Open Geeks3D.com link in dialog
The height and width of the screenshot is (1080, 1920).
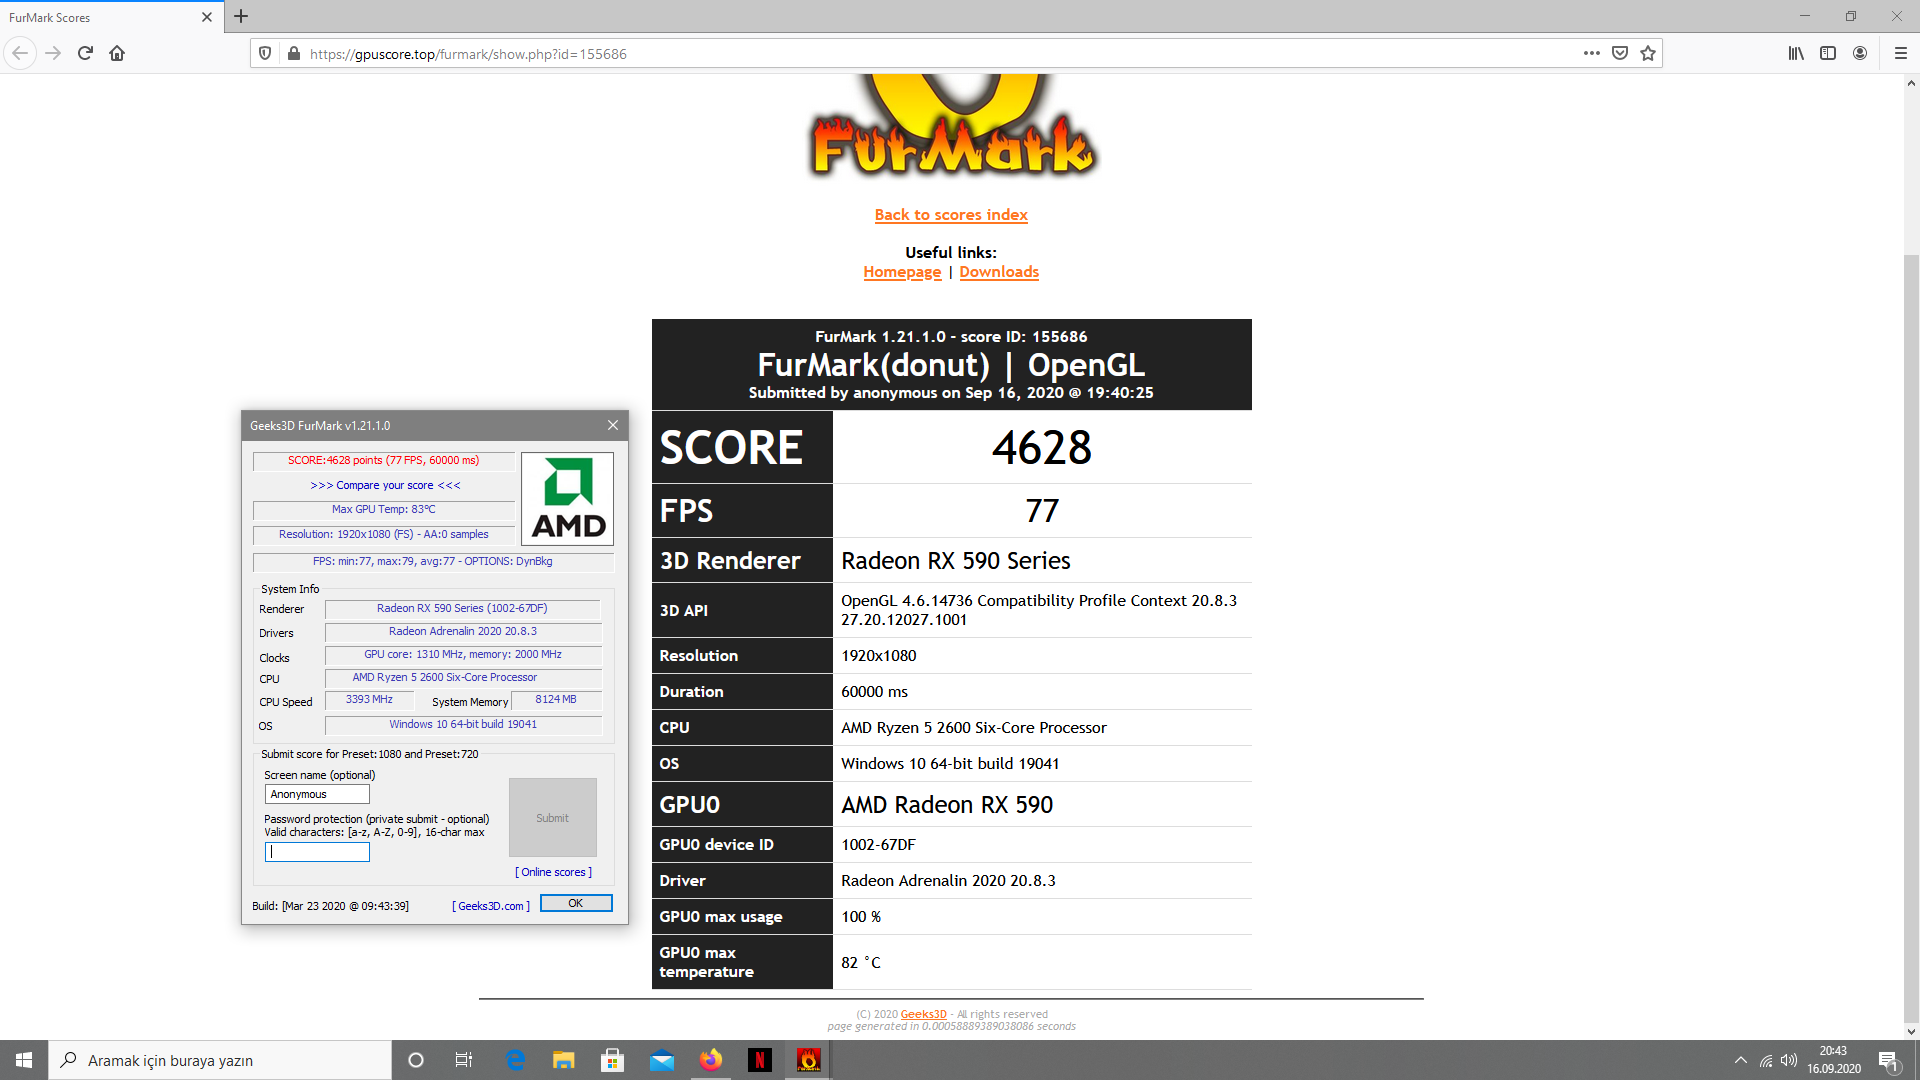pos(491,906)
